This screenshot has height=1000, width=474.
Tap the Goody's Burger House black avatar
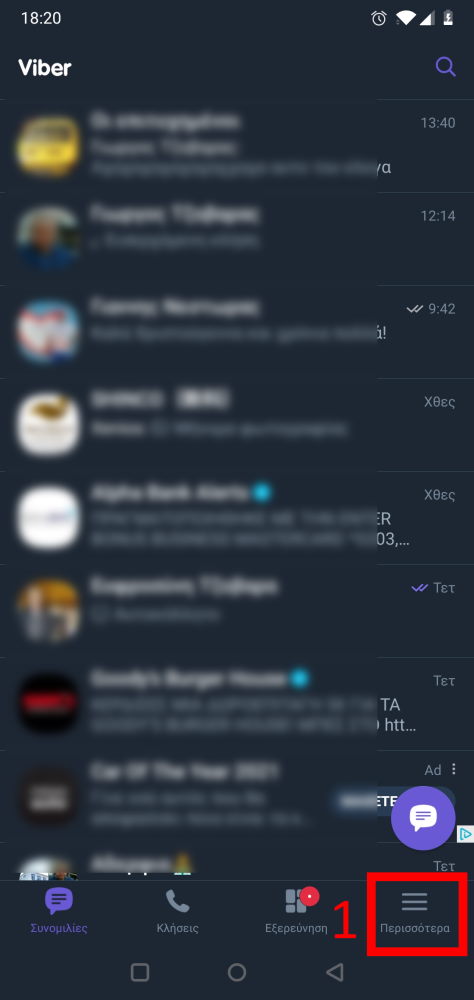(x=48, y=703)
